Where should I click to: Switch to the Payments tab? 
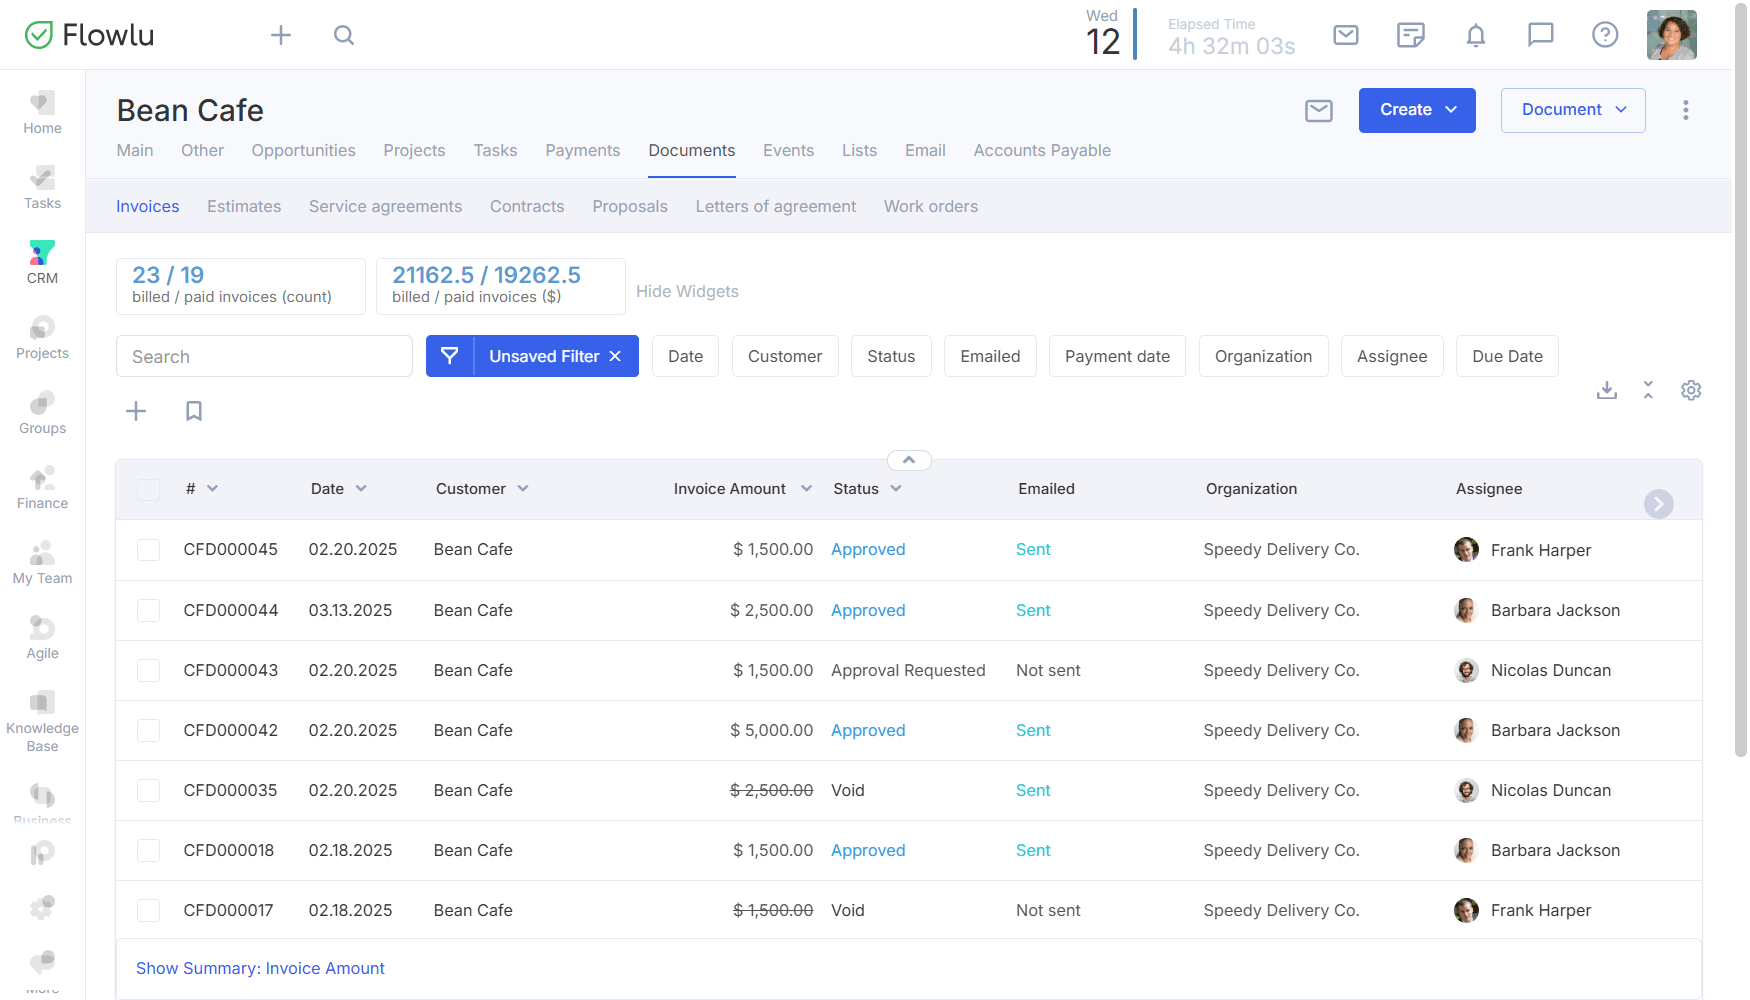coord(582,150)
